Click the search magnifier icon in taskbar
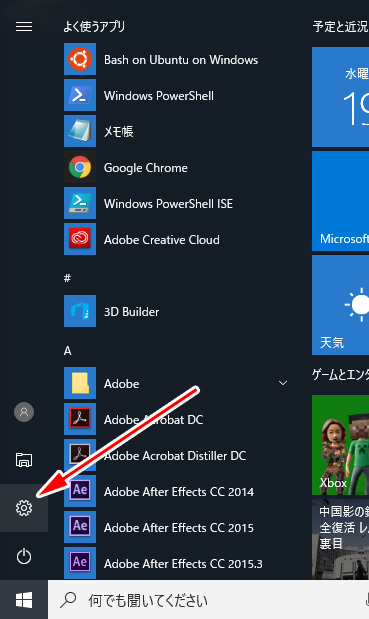The image size is (369, 619). point(68,600)
